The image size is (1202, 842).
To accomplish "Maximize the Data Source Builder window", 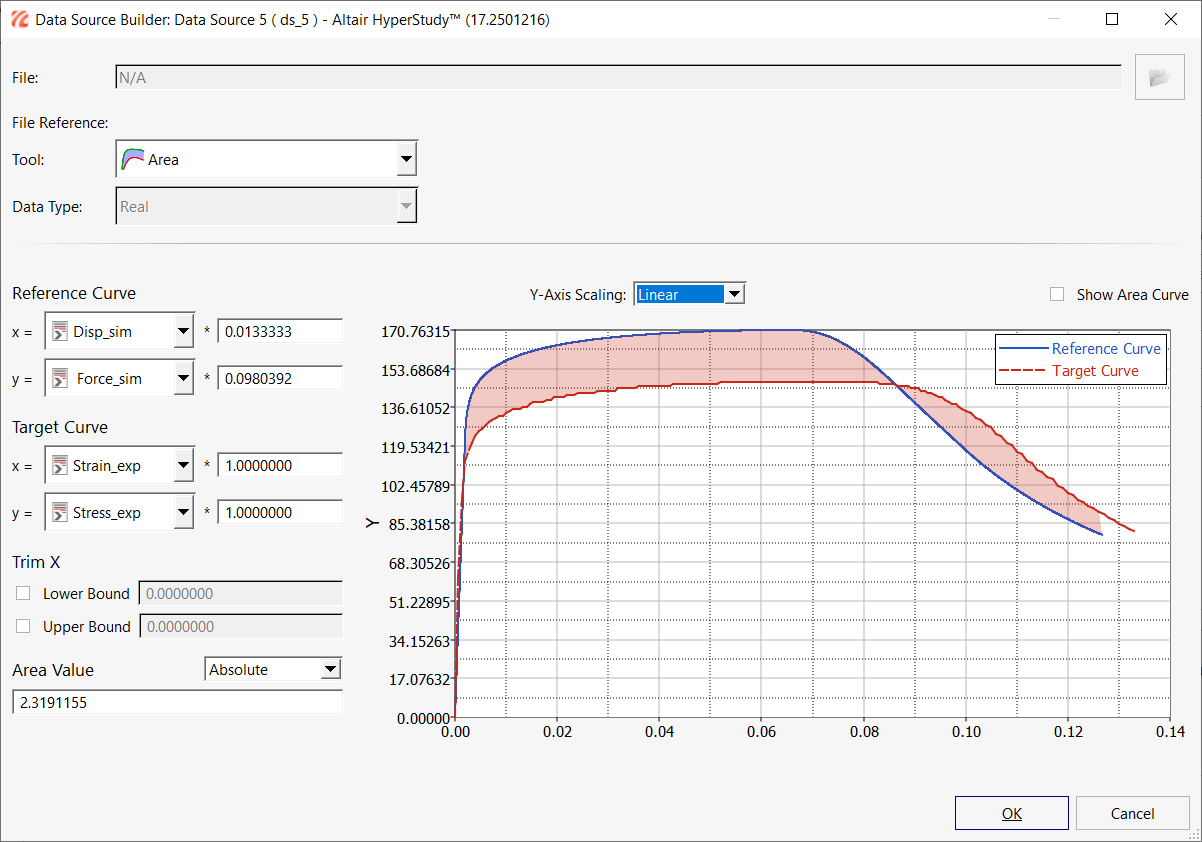I will 1112,19.
